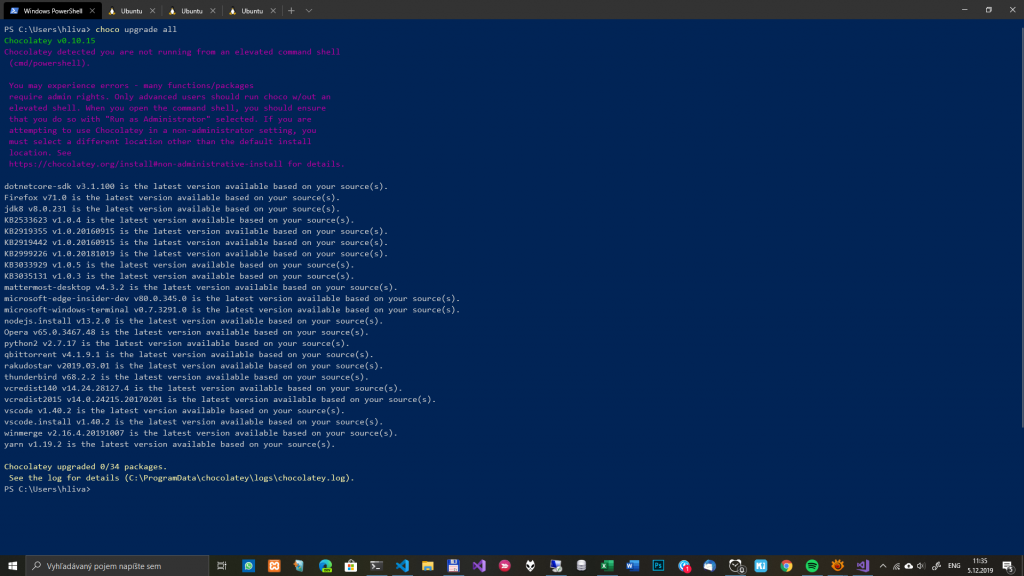Open a new terminal tab with plus button
The width and height of the screenshot is (1024, 576).
(291, 10)
